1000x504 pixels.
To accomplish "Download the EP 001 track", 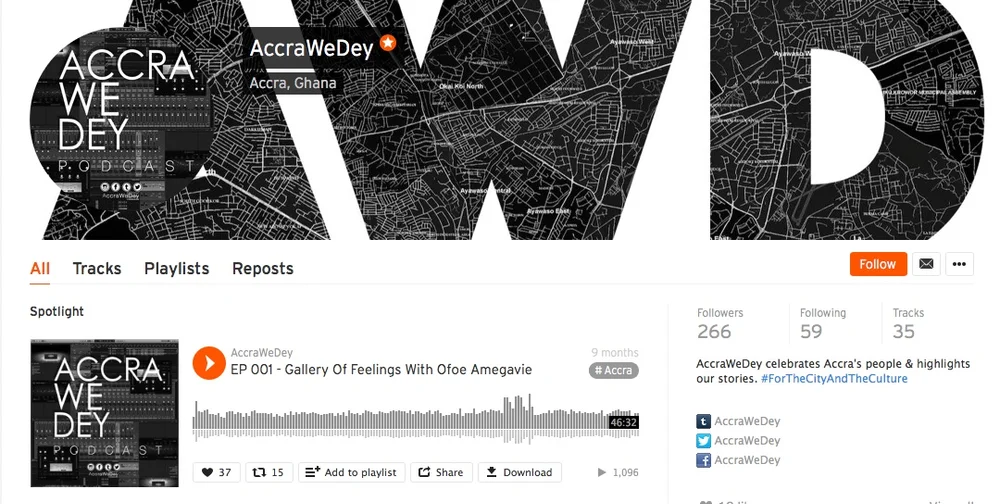I will pos(520,472).
